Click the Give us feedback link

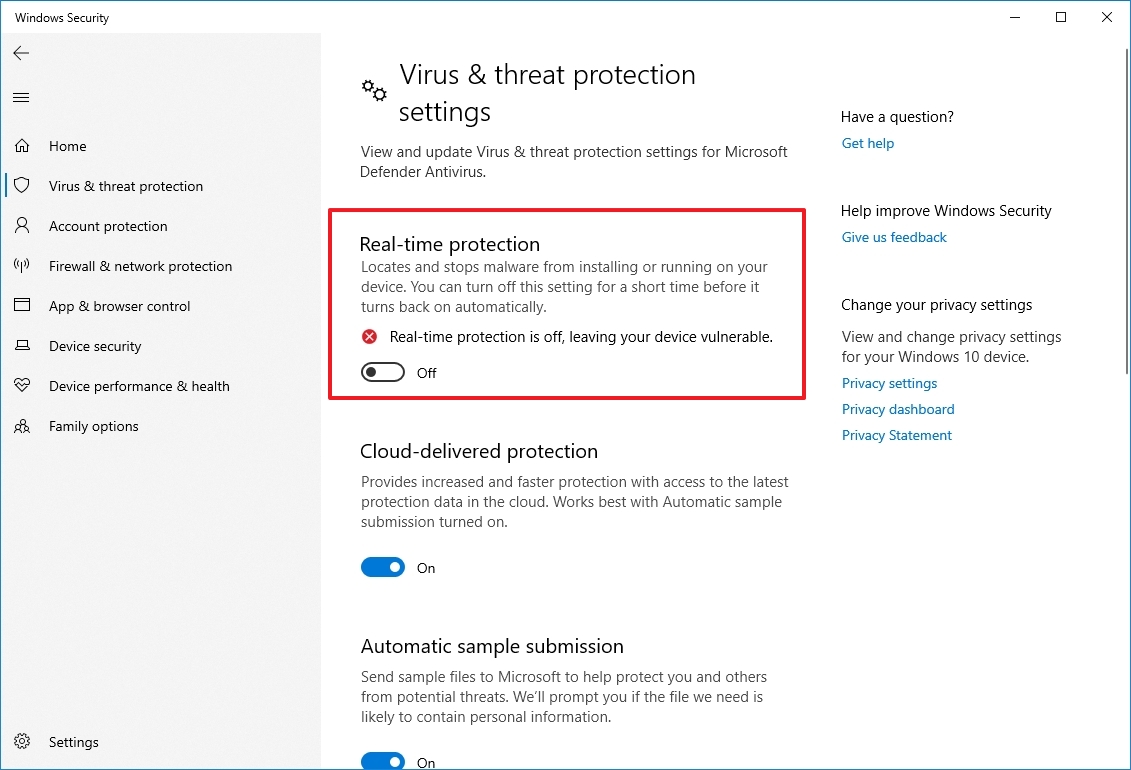click(x=893, y=237)
